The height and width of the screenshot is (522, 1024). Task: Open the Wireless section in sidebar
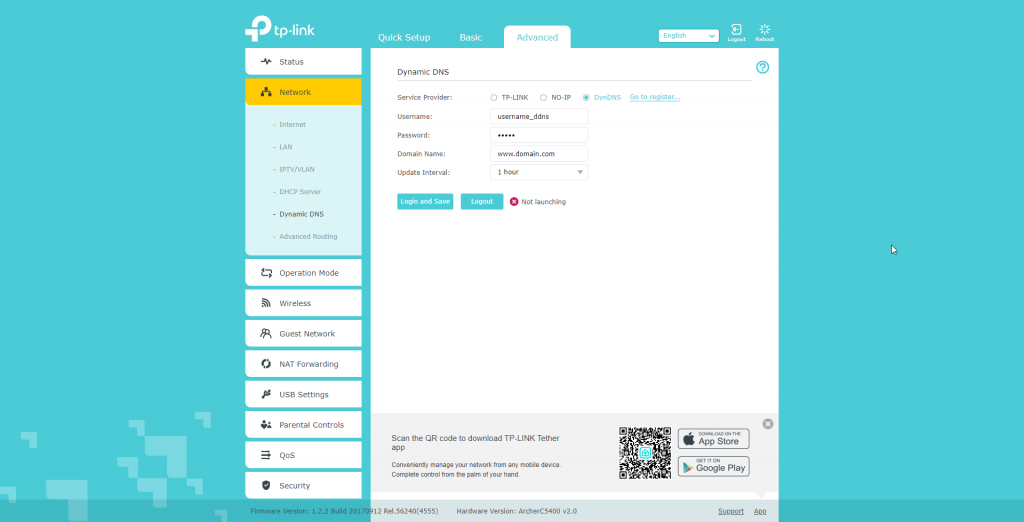pyautogui.click(x=303, y=303)
